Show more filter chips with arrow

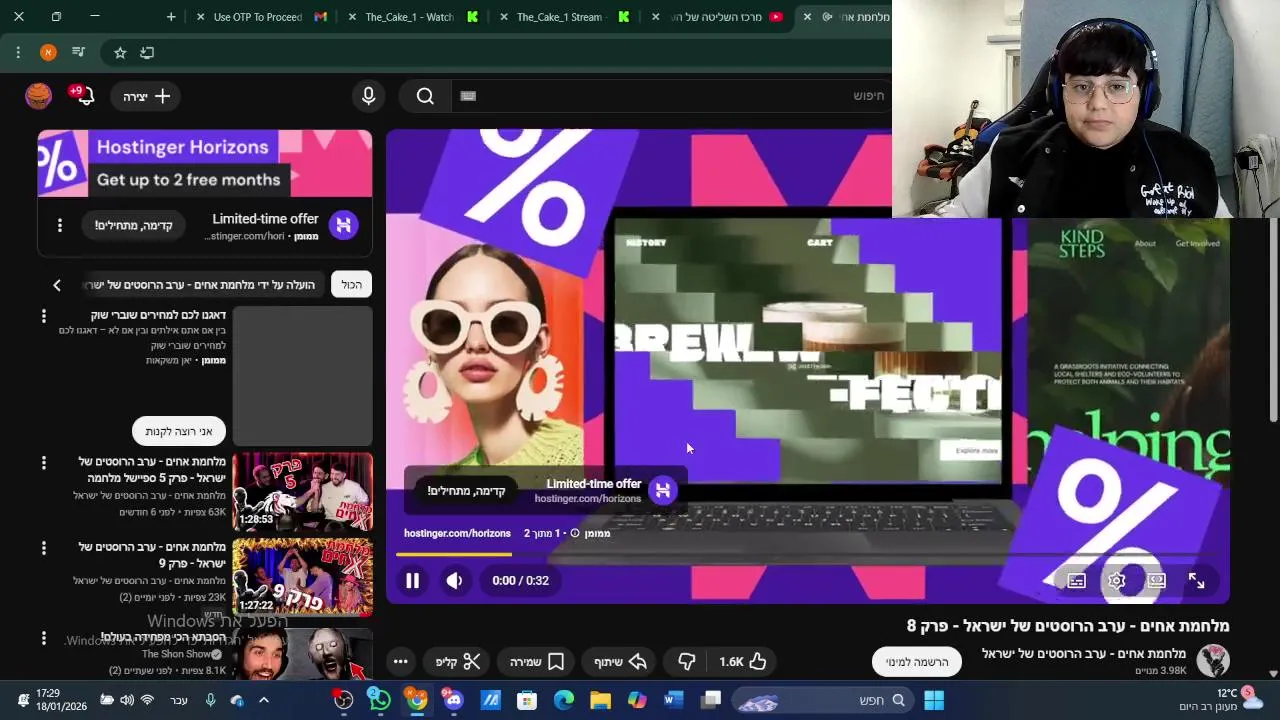coord(57,285)
